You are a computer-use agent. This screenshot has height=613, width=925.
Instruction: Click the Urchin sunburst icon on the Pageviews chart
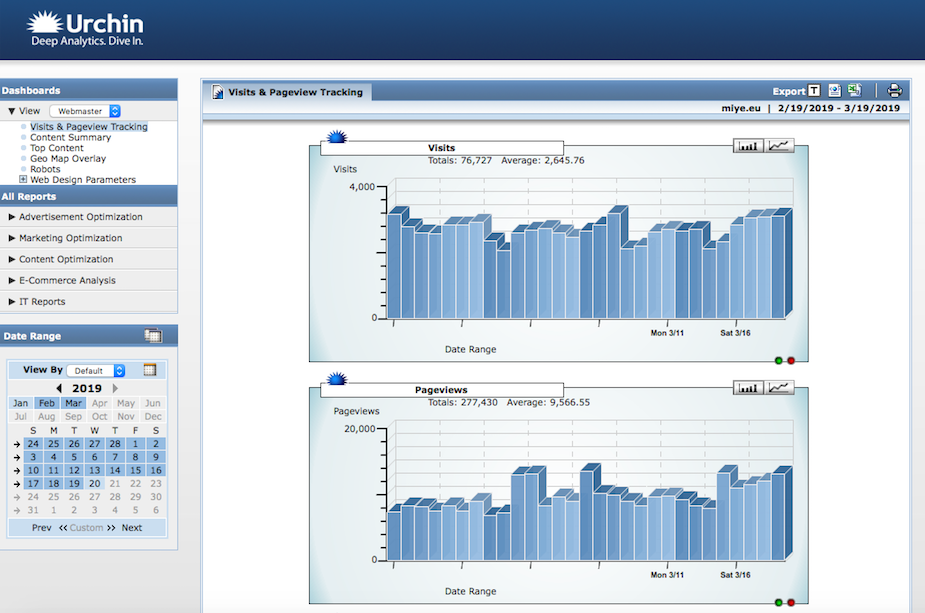coord(337,379)
